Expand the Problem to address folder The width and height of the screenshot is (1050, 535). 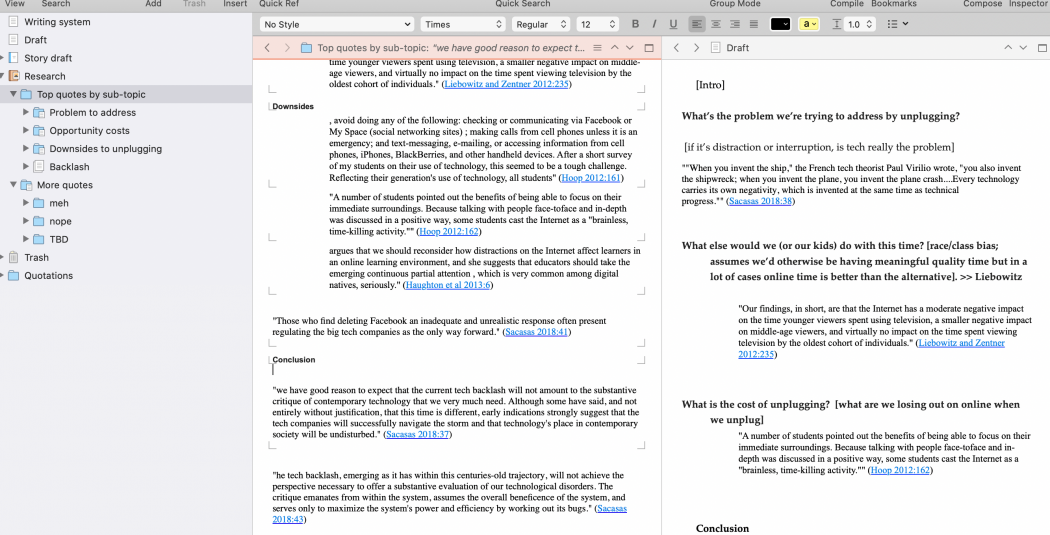tap(25, 112)
